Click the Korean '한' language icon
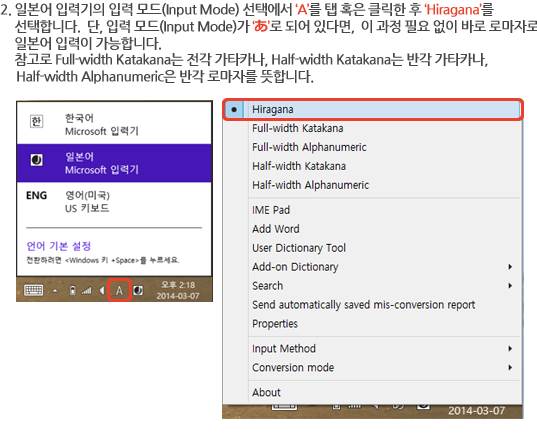Screen dimensions: 537x445 click(37, 121)
